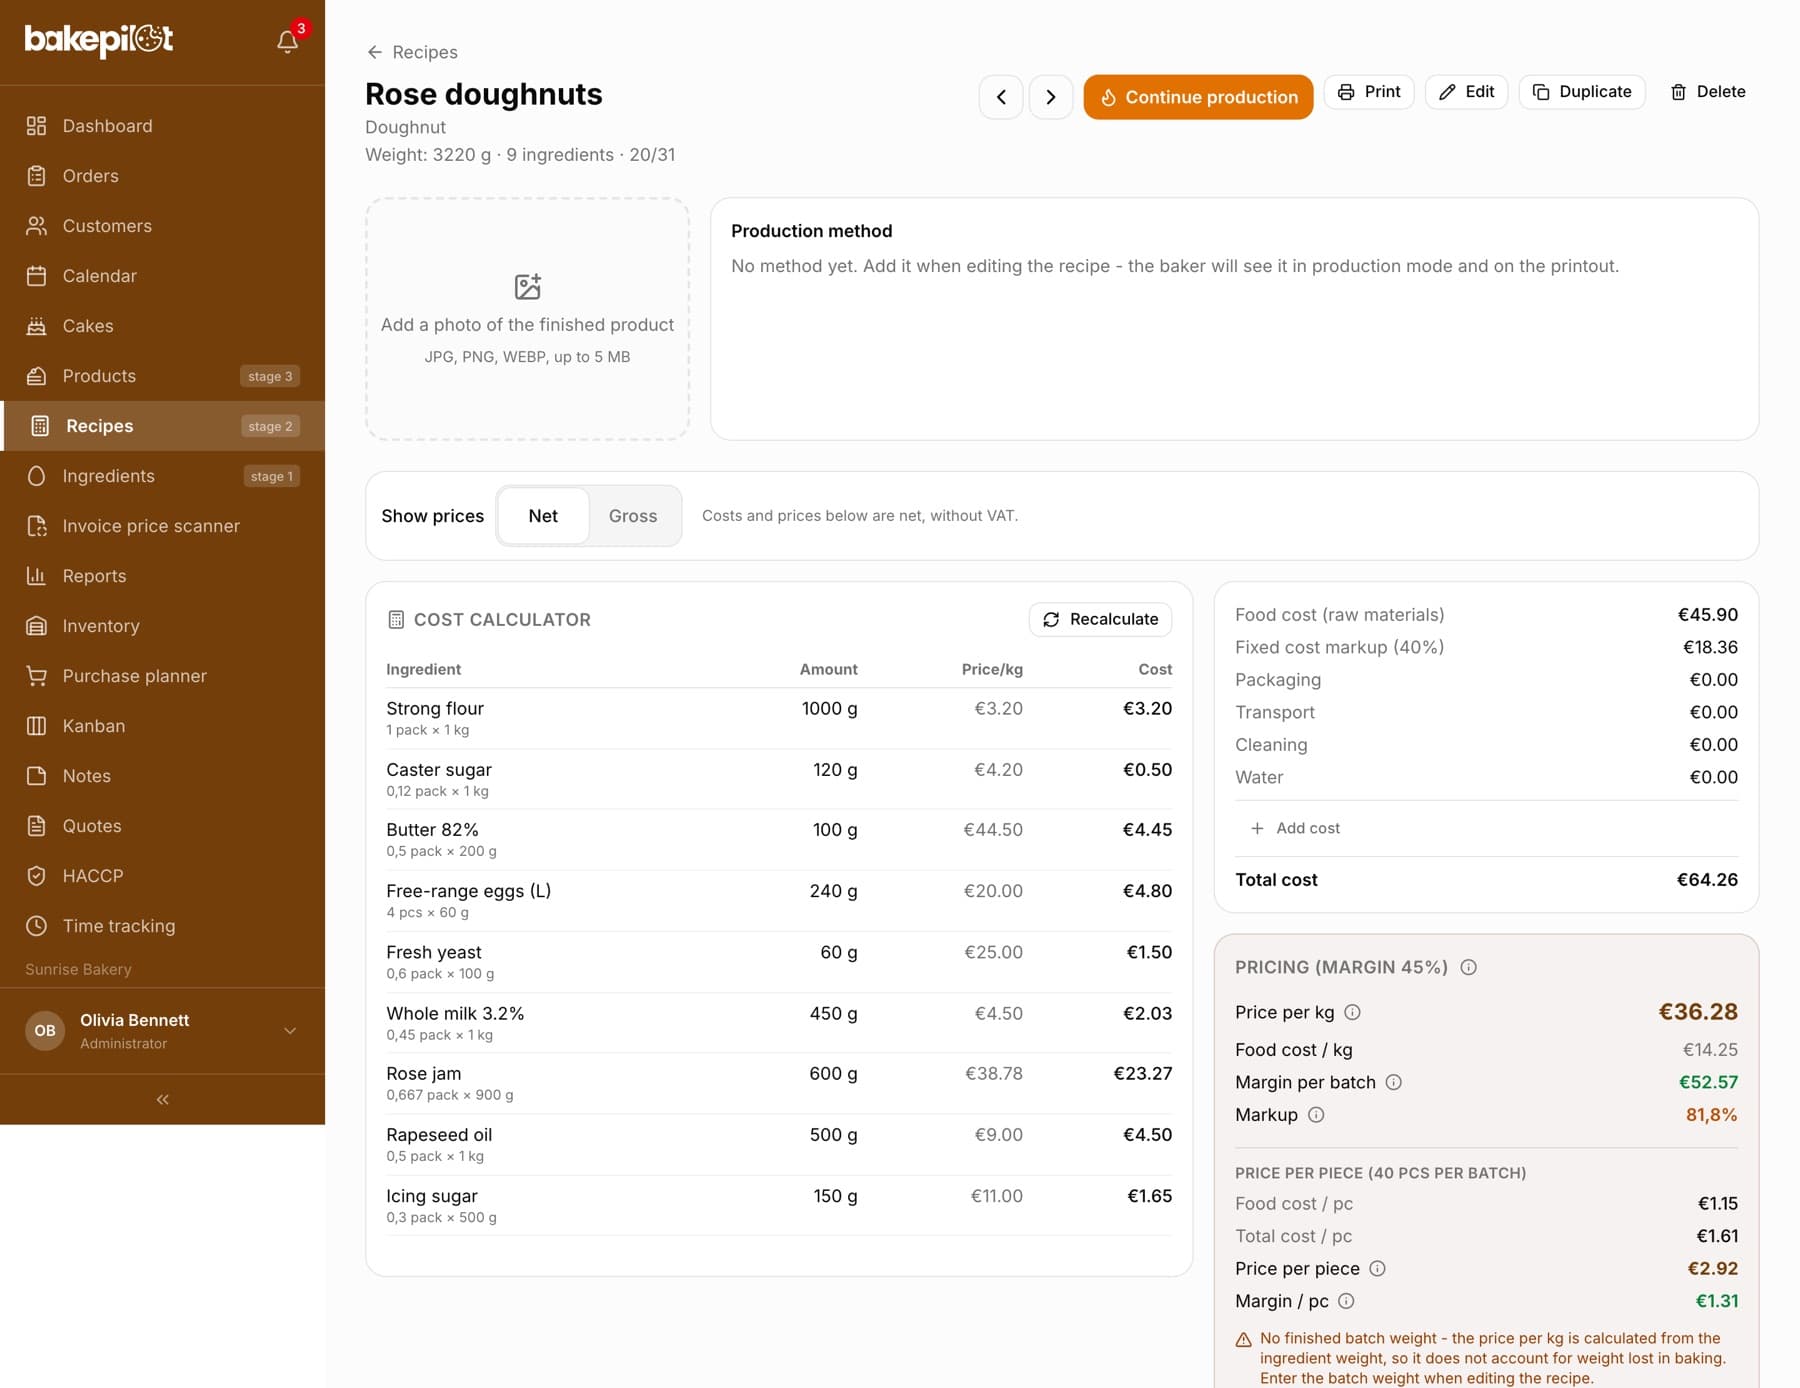Open the previous recipe with left chevron

tap(1001, 97)
